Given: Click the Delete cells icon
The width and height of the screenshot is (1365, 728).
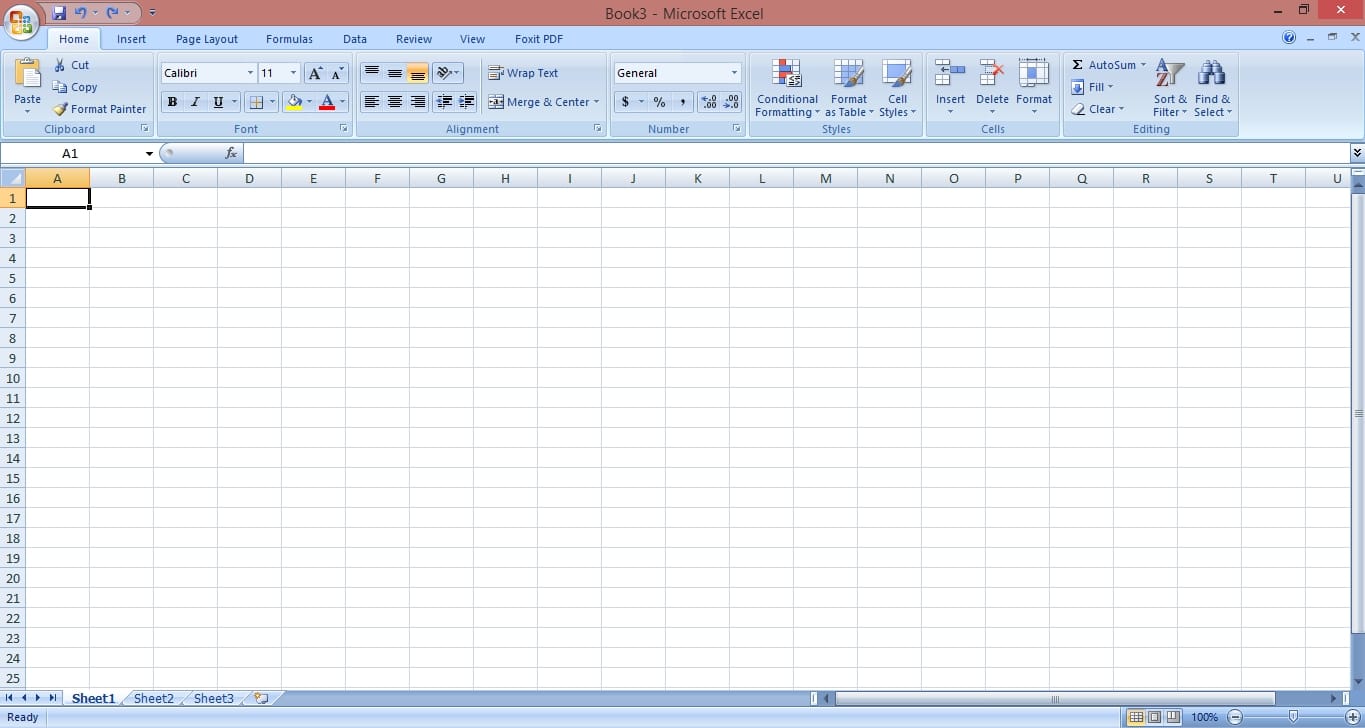Looking at the screenshot, I should click(x=992, y=73).
